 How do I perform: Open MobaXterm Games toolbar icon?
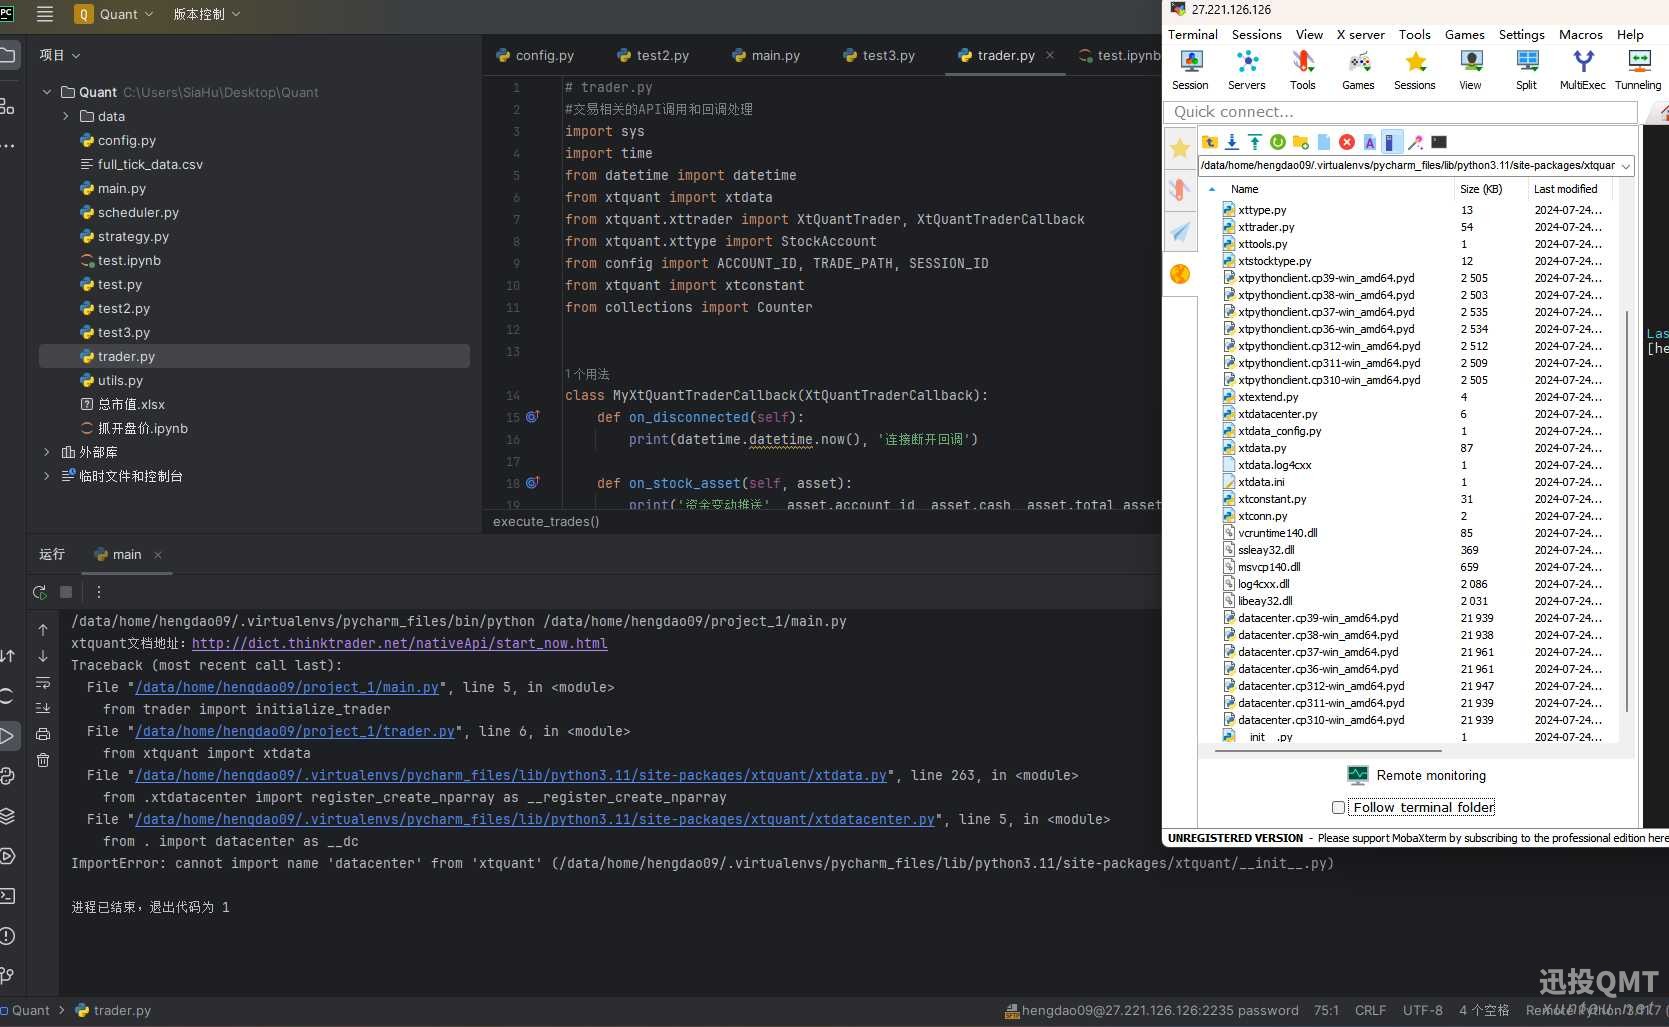[x=1358, y=70]
